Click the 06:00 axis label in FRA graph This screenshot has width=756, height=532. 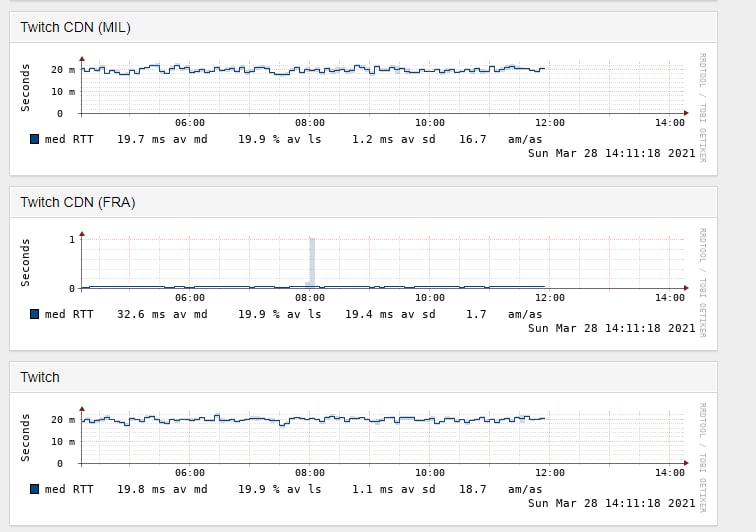click(x=189, y=298)
